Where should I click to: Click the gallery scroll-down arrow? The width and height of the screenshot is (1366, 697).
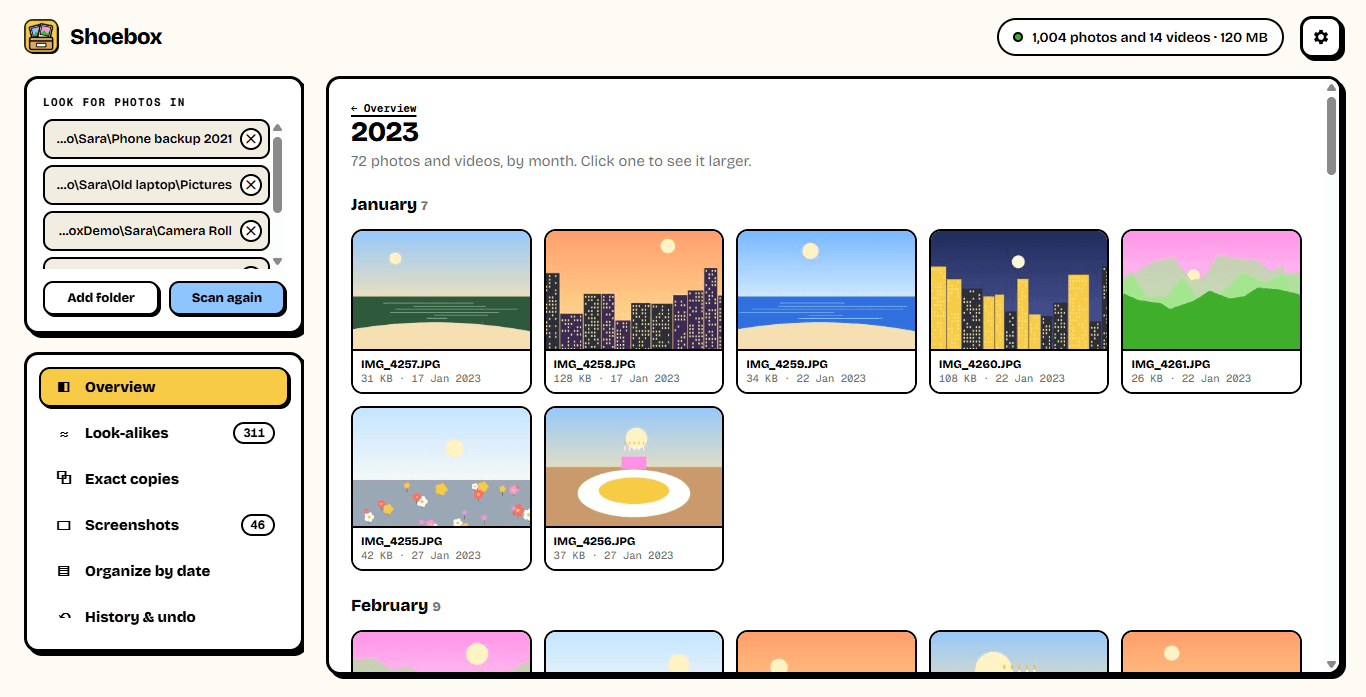tap(1331, 664)
